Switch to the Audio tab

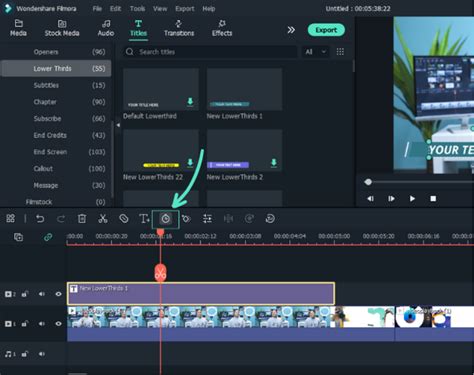click(x=106, y=28)
